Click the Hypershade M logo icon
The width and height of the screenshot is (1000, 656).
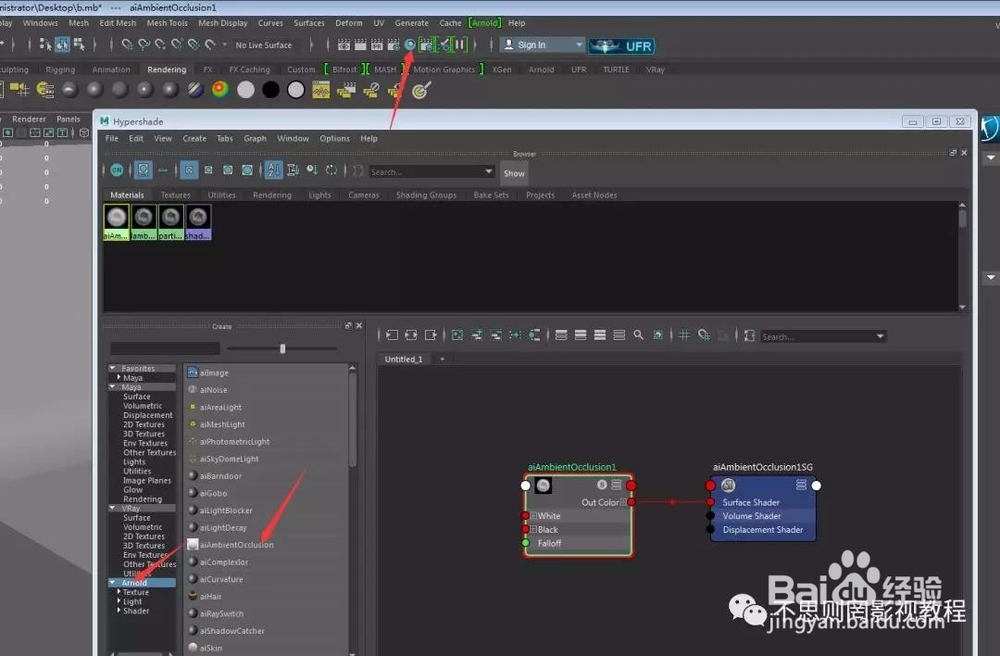(x=105, y=121)
